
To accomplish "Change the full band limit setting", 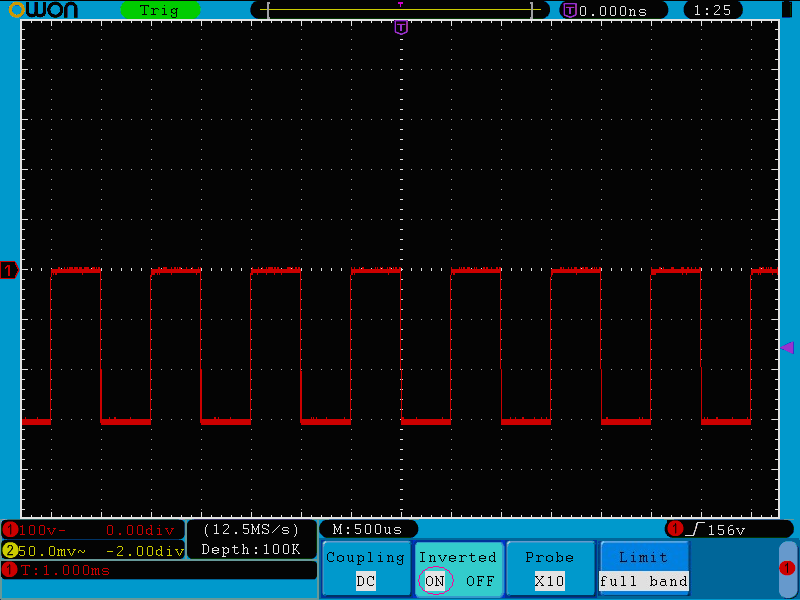I will 644,581.
